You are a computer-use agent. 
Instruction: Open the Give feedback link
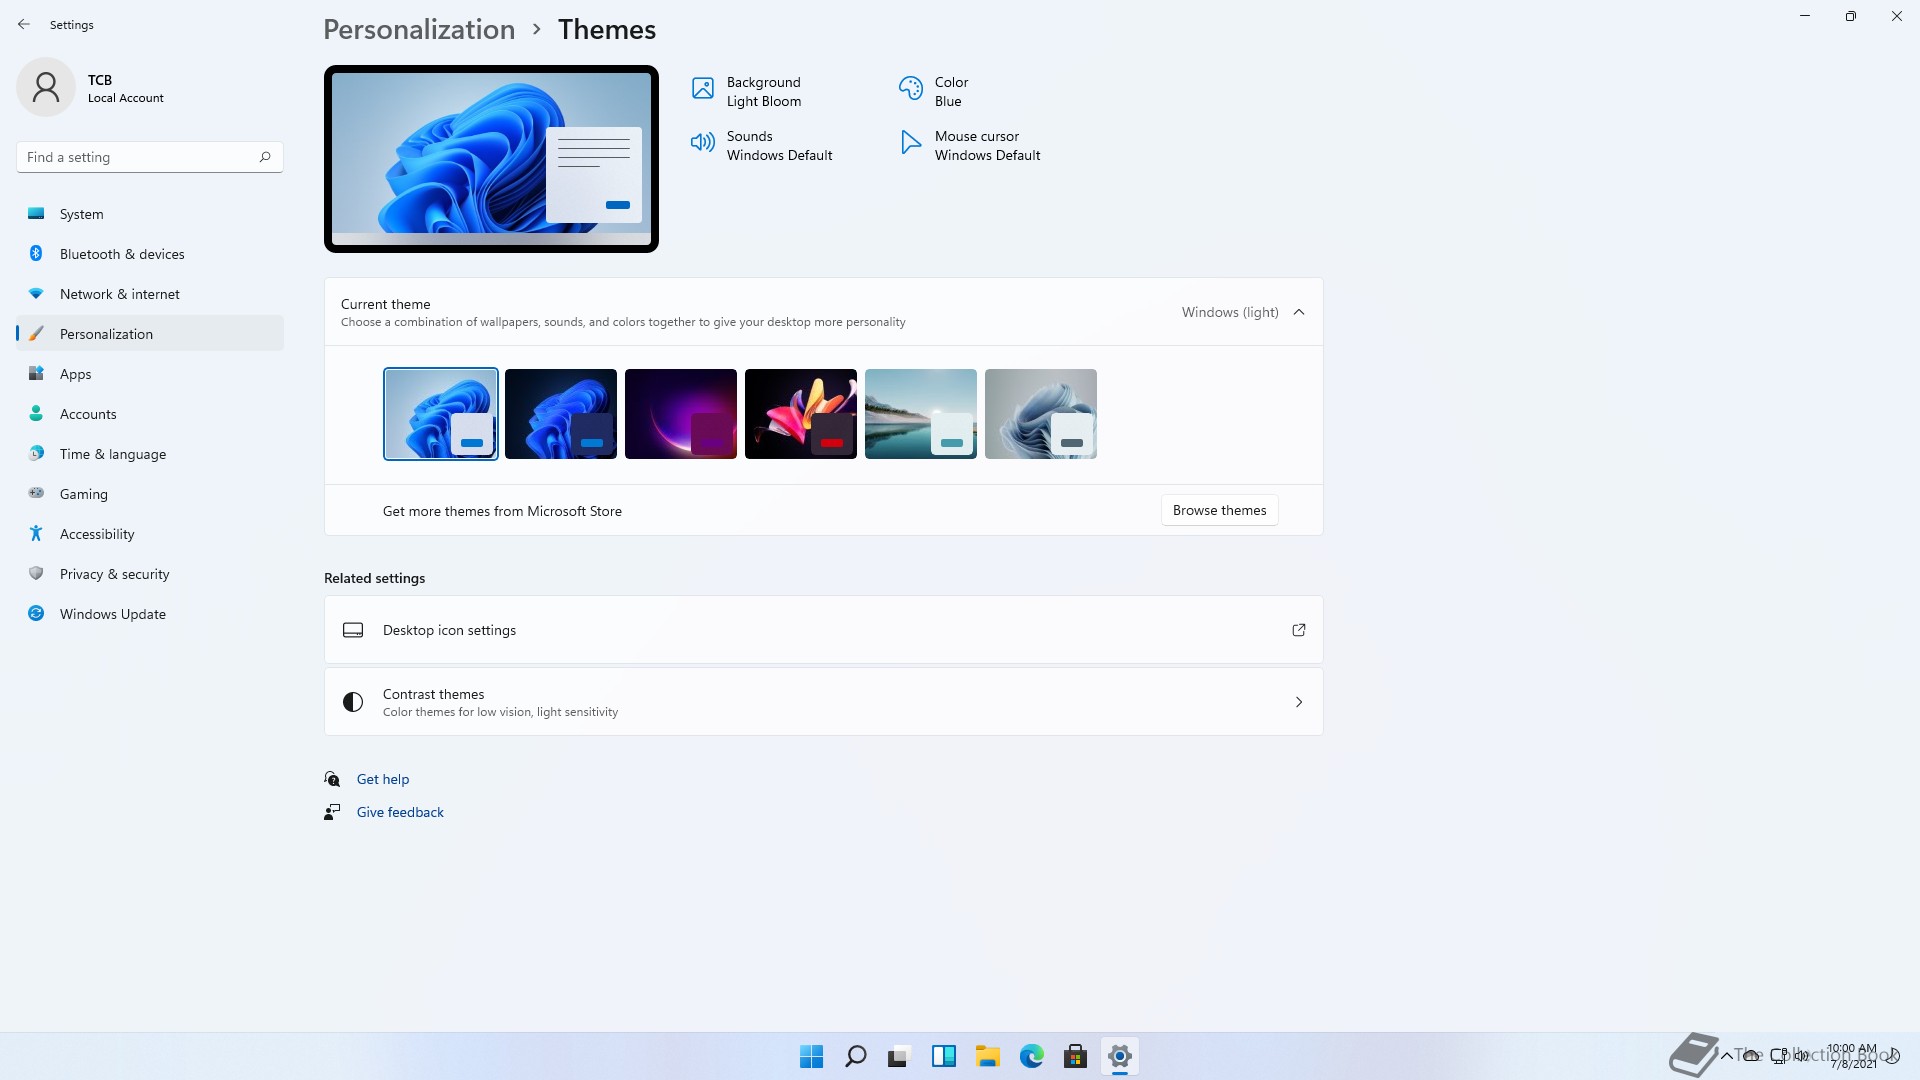(400, 812)
